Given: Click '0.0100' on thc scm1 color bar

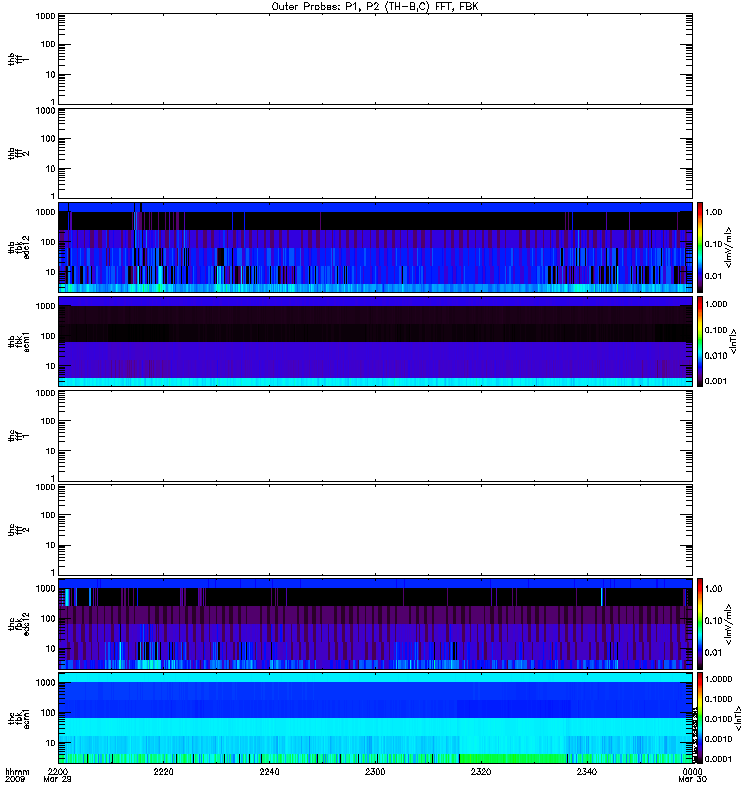Looking at the screenshot, I should (x=718, y=719).
